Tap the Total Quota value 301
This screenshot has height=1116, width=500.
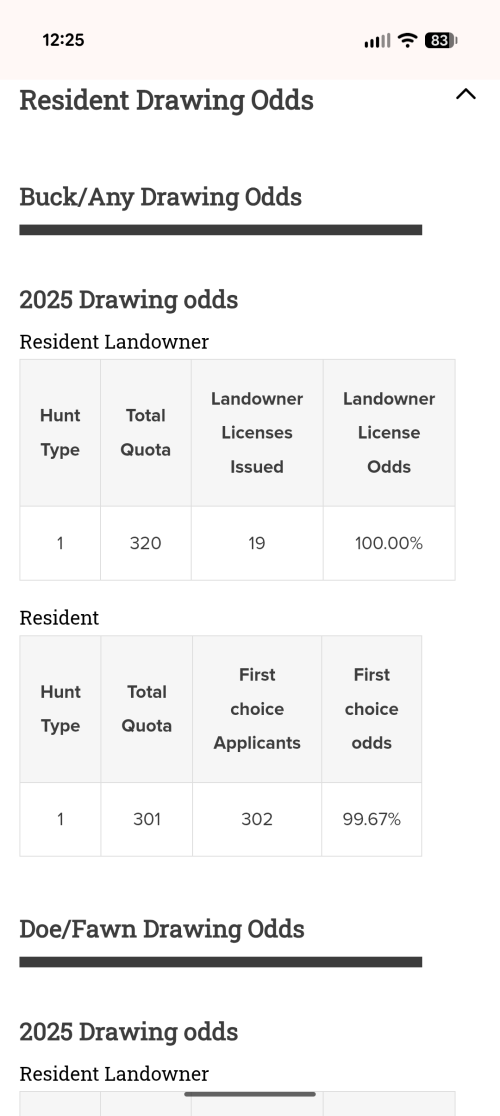point(147,819)
